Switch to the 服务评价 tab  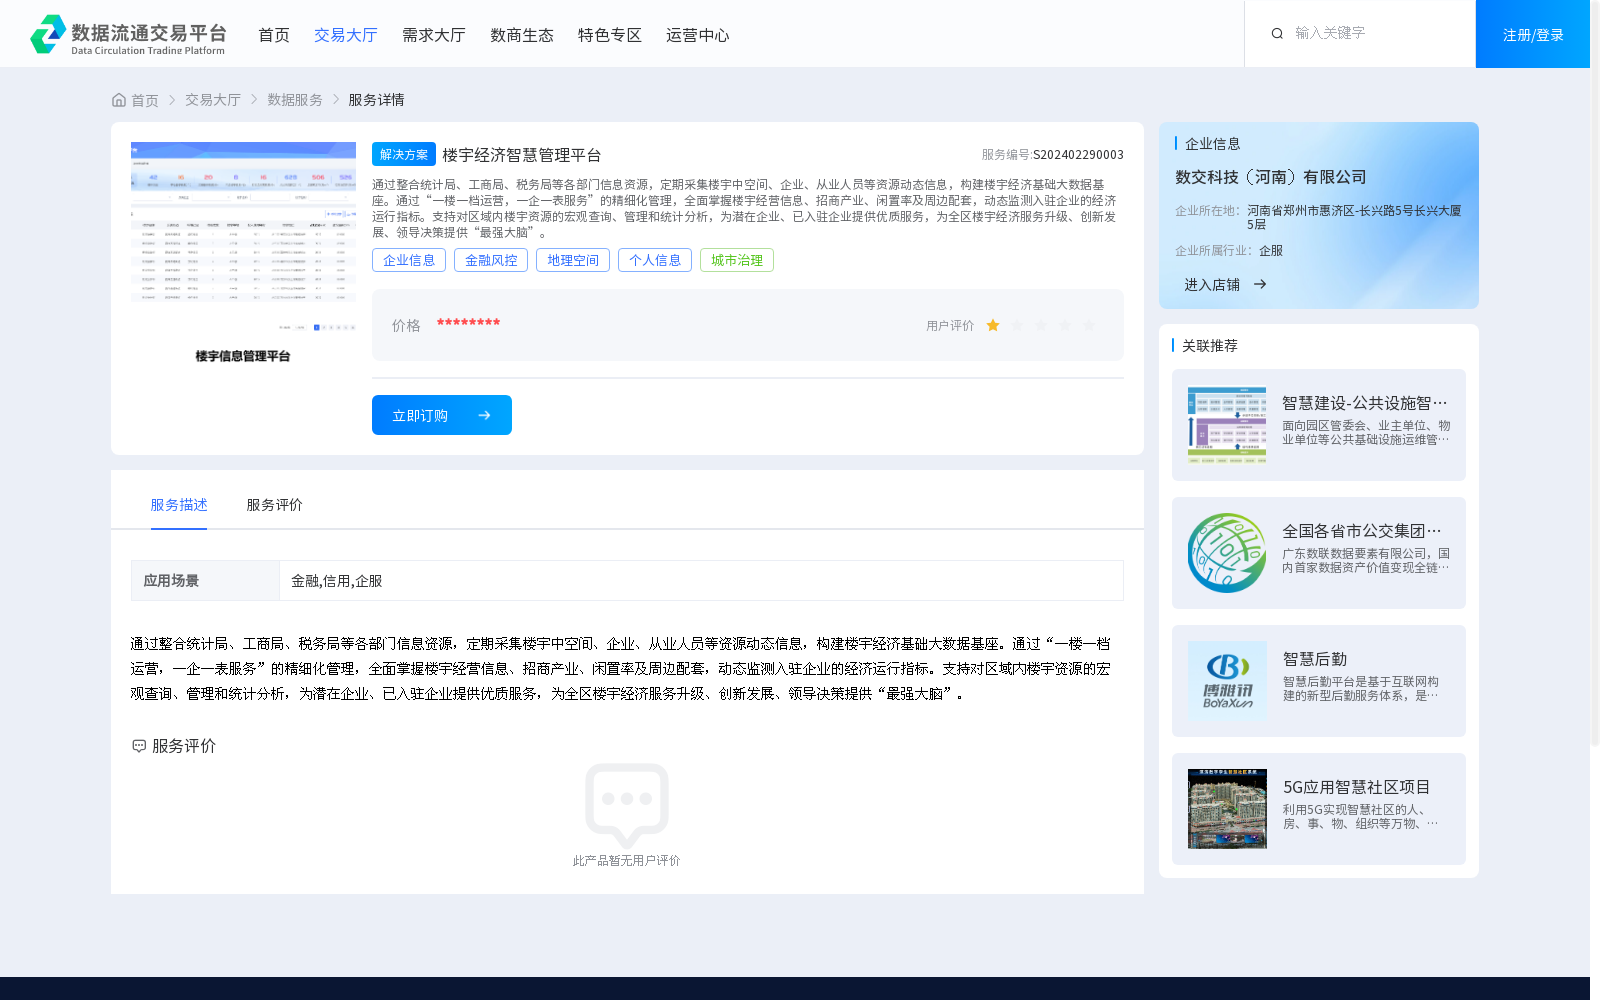[x=274, y=505]
